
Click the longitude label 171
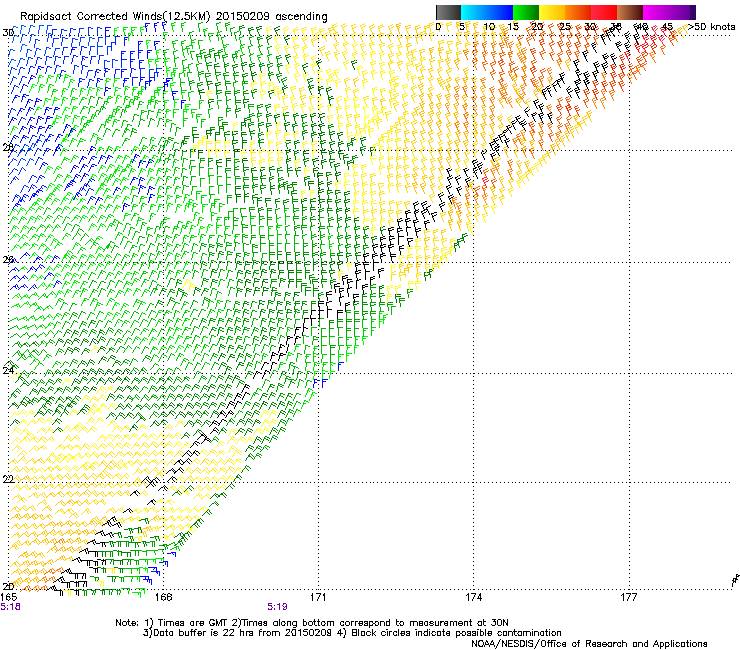(x=318, y=597)
